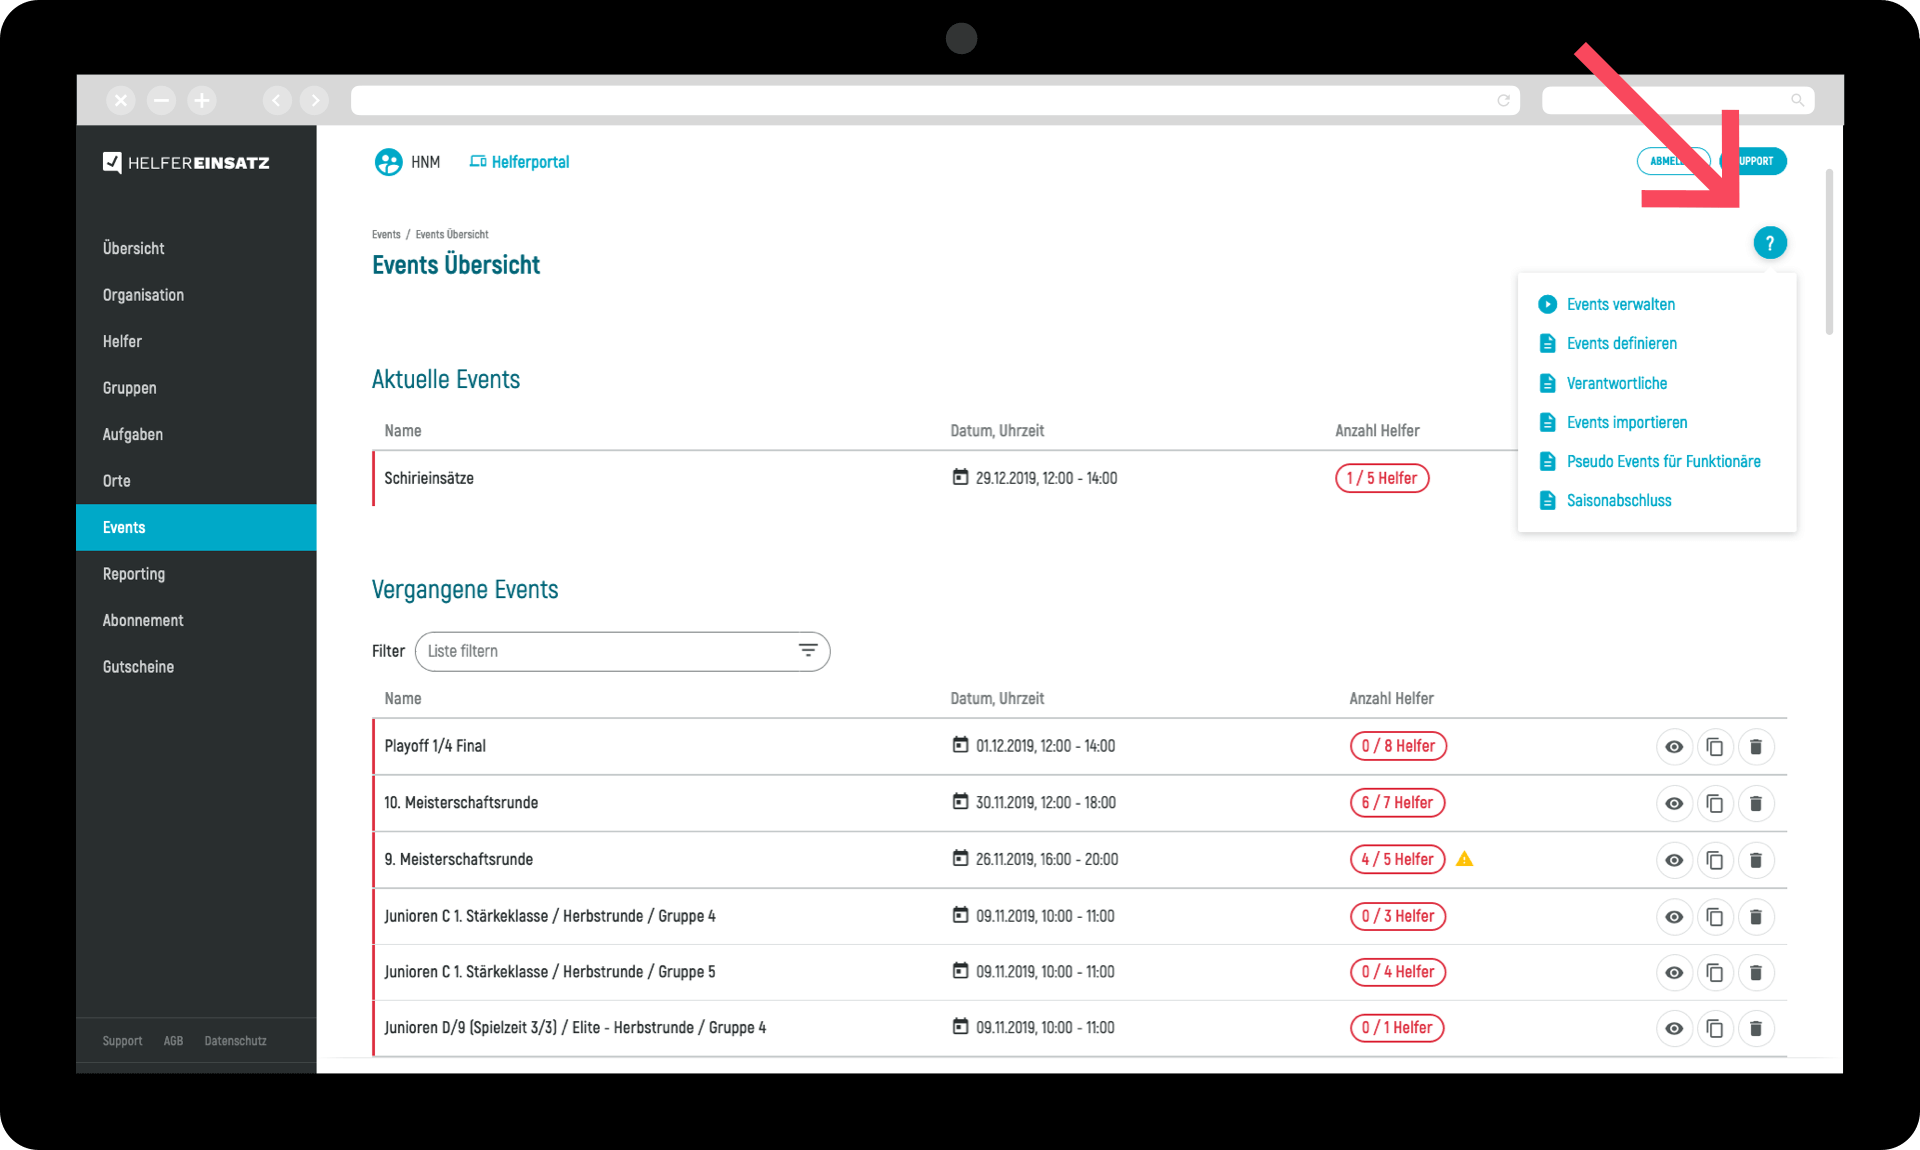
Task: Delete the 10. Meisterschaftsrunde event
Action: [1755, 804]
